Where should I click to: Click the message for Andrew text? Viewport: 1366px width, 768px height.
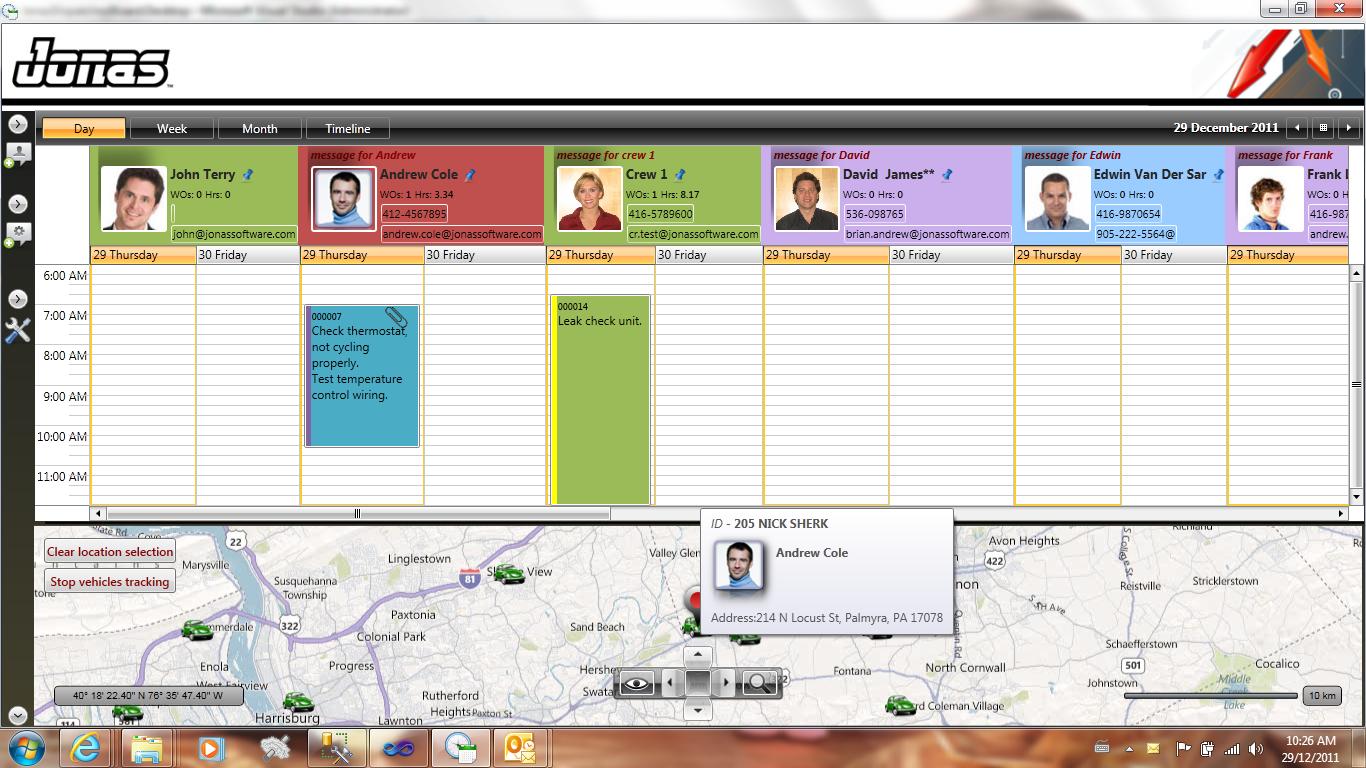point(363,155)
